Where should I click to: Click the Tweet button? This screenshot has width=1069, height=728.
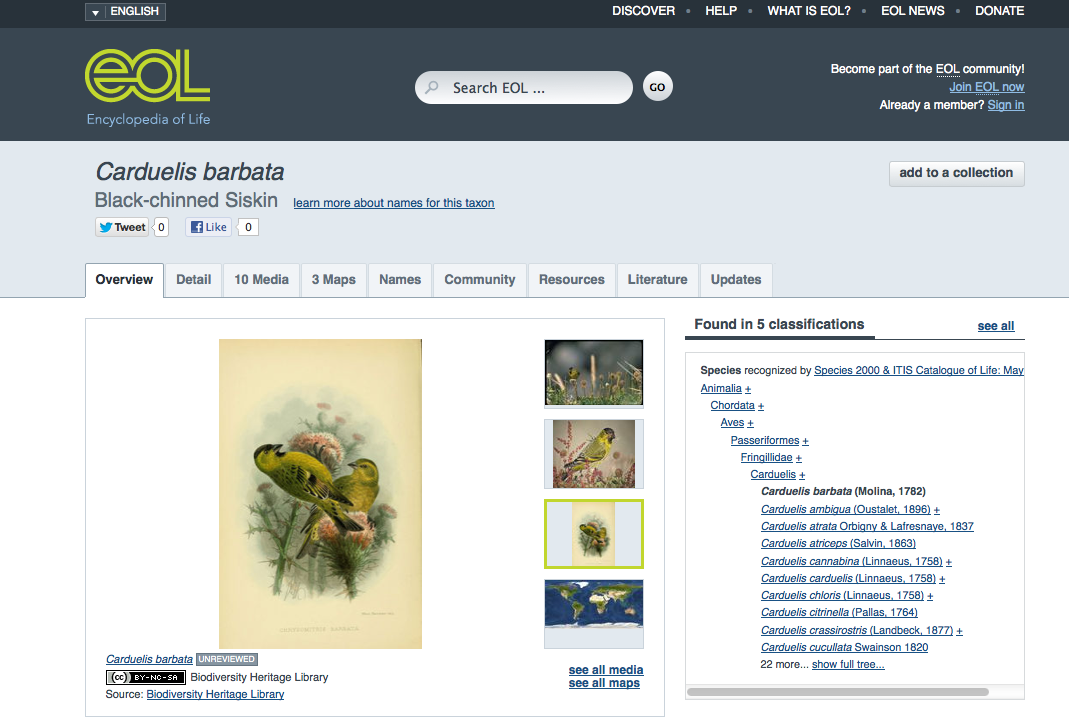point(122,227)
